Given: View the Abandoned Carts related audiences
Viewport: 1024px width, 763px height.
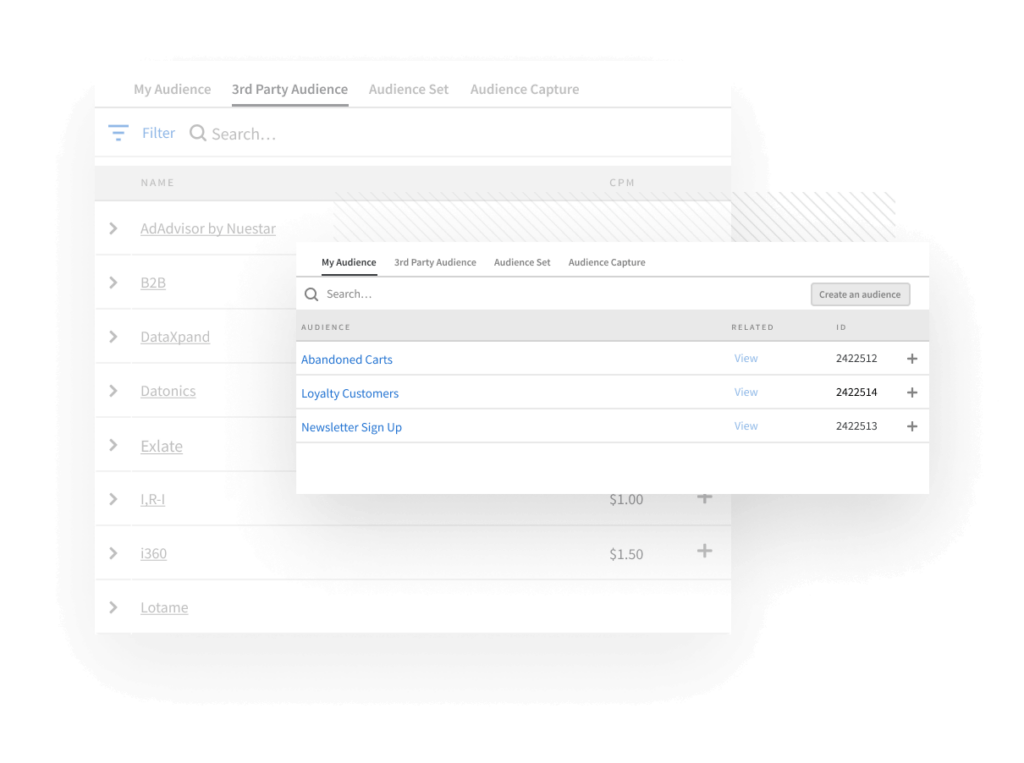Looking at the screenshot, I should [745, 358].
